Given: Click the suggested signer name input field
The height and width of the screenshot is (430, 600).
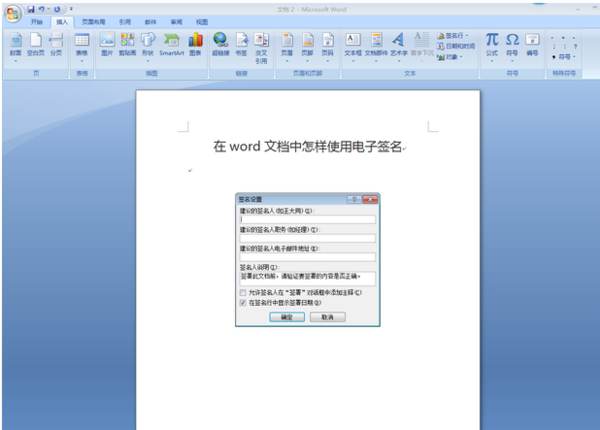Looking at the screenshot, I should [307, 219].
